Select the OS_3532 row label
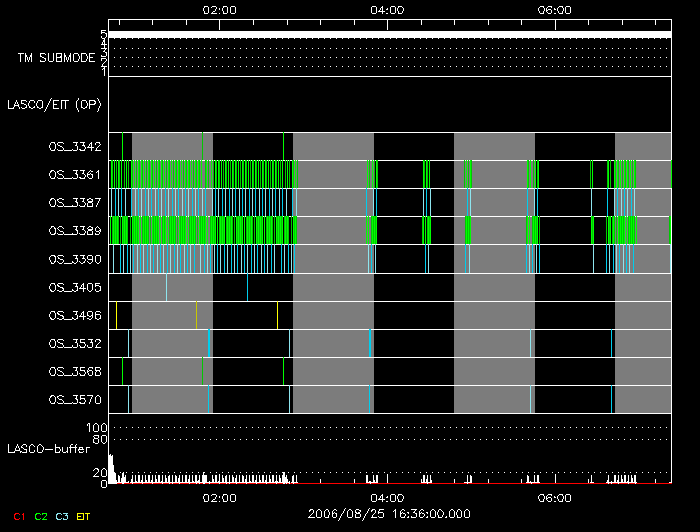 coord(75,344)
